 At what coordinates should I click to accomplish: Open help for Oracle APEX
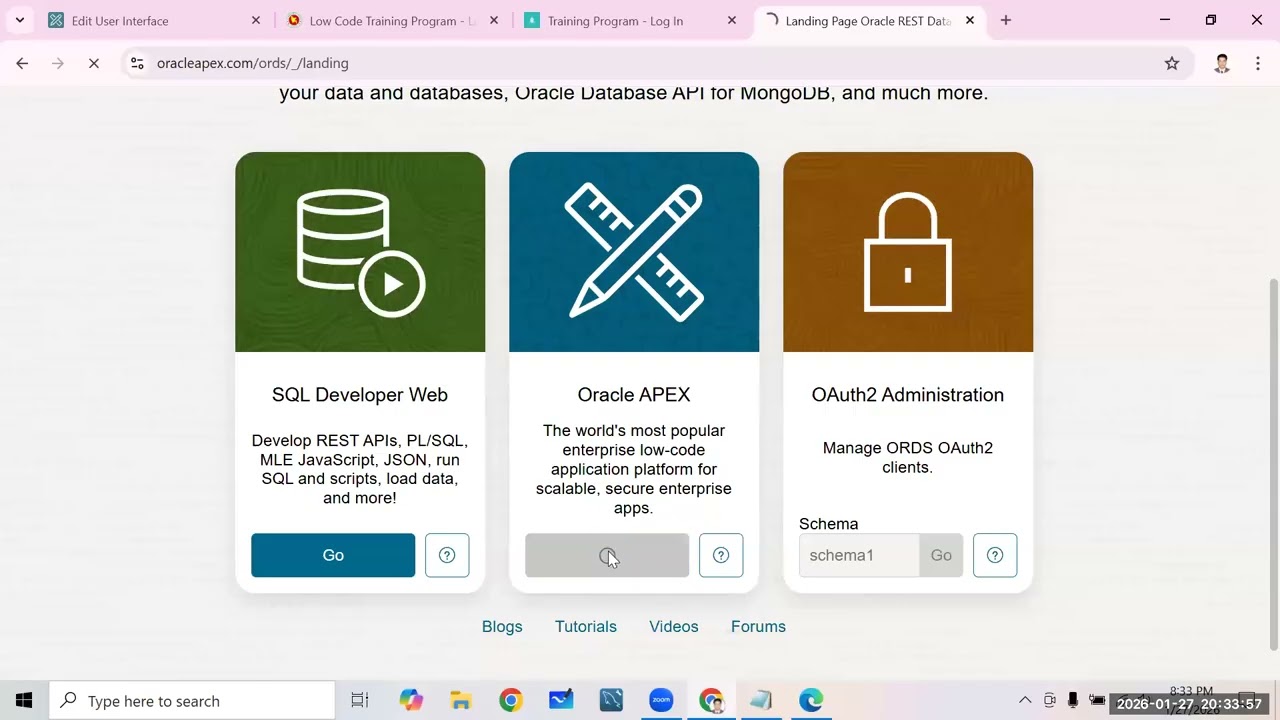tap(721, 555)
